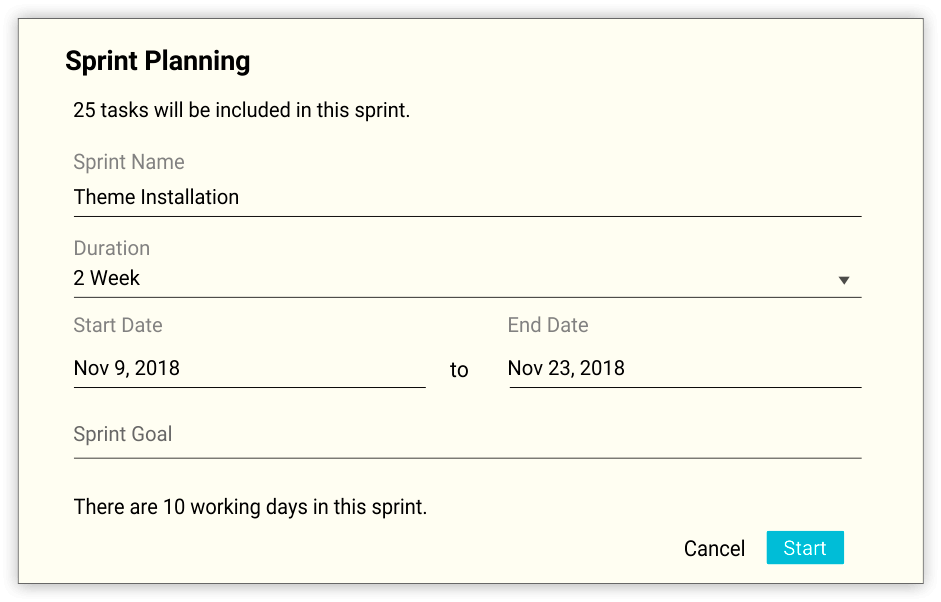
Task: Click the 'Sprint Name' field label
Action: 129,162
